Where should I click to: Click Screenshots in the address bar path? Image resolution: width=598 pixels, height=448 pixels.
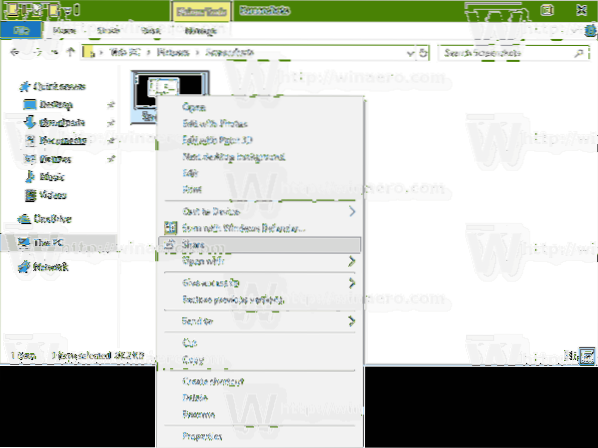(x=230, y=52)
